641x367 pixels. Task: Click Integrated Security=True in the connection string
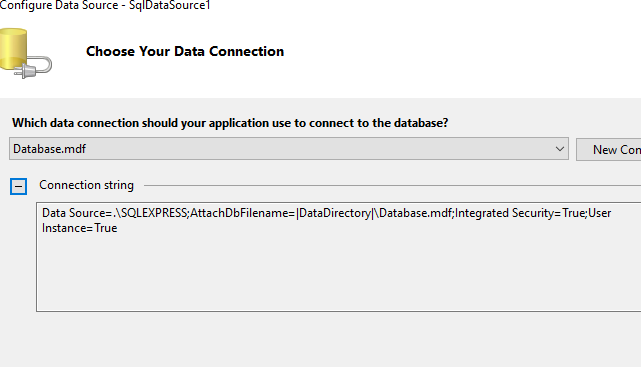pos(520,213)
